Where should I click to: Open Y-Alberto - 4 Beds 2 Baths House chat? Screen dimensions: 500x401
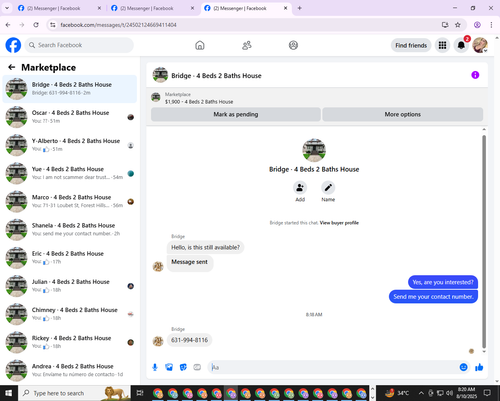[69, 145]
